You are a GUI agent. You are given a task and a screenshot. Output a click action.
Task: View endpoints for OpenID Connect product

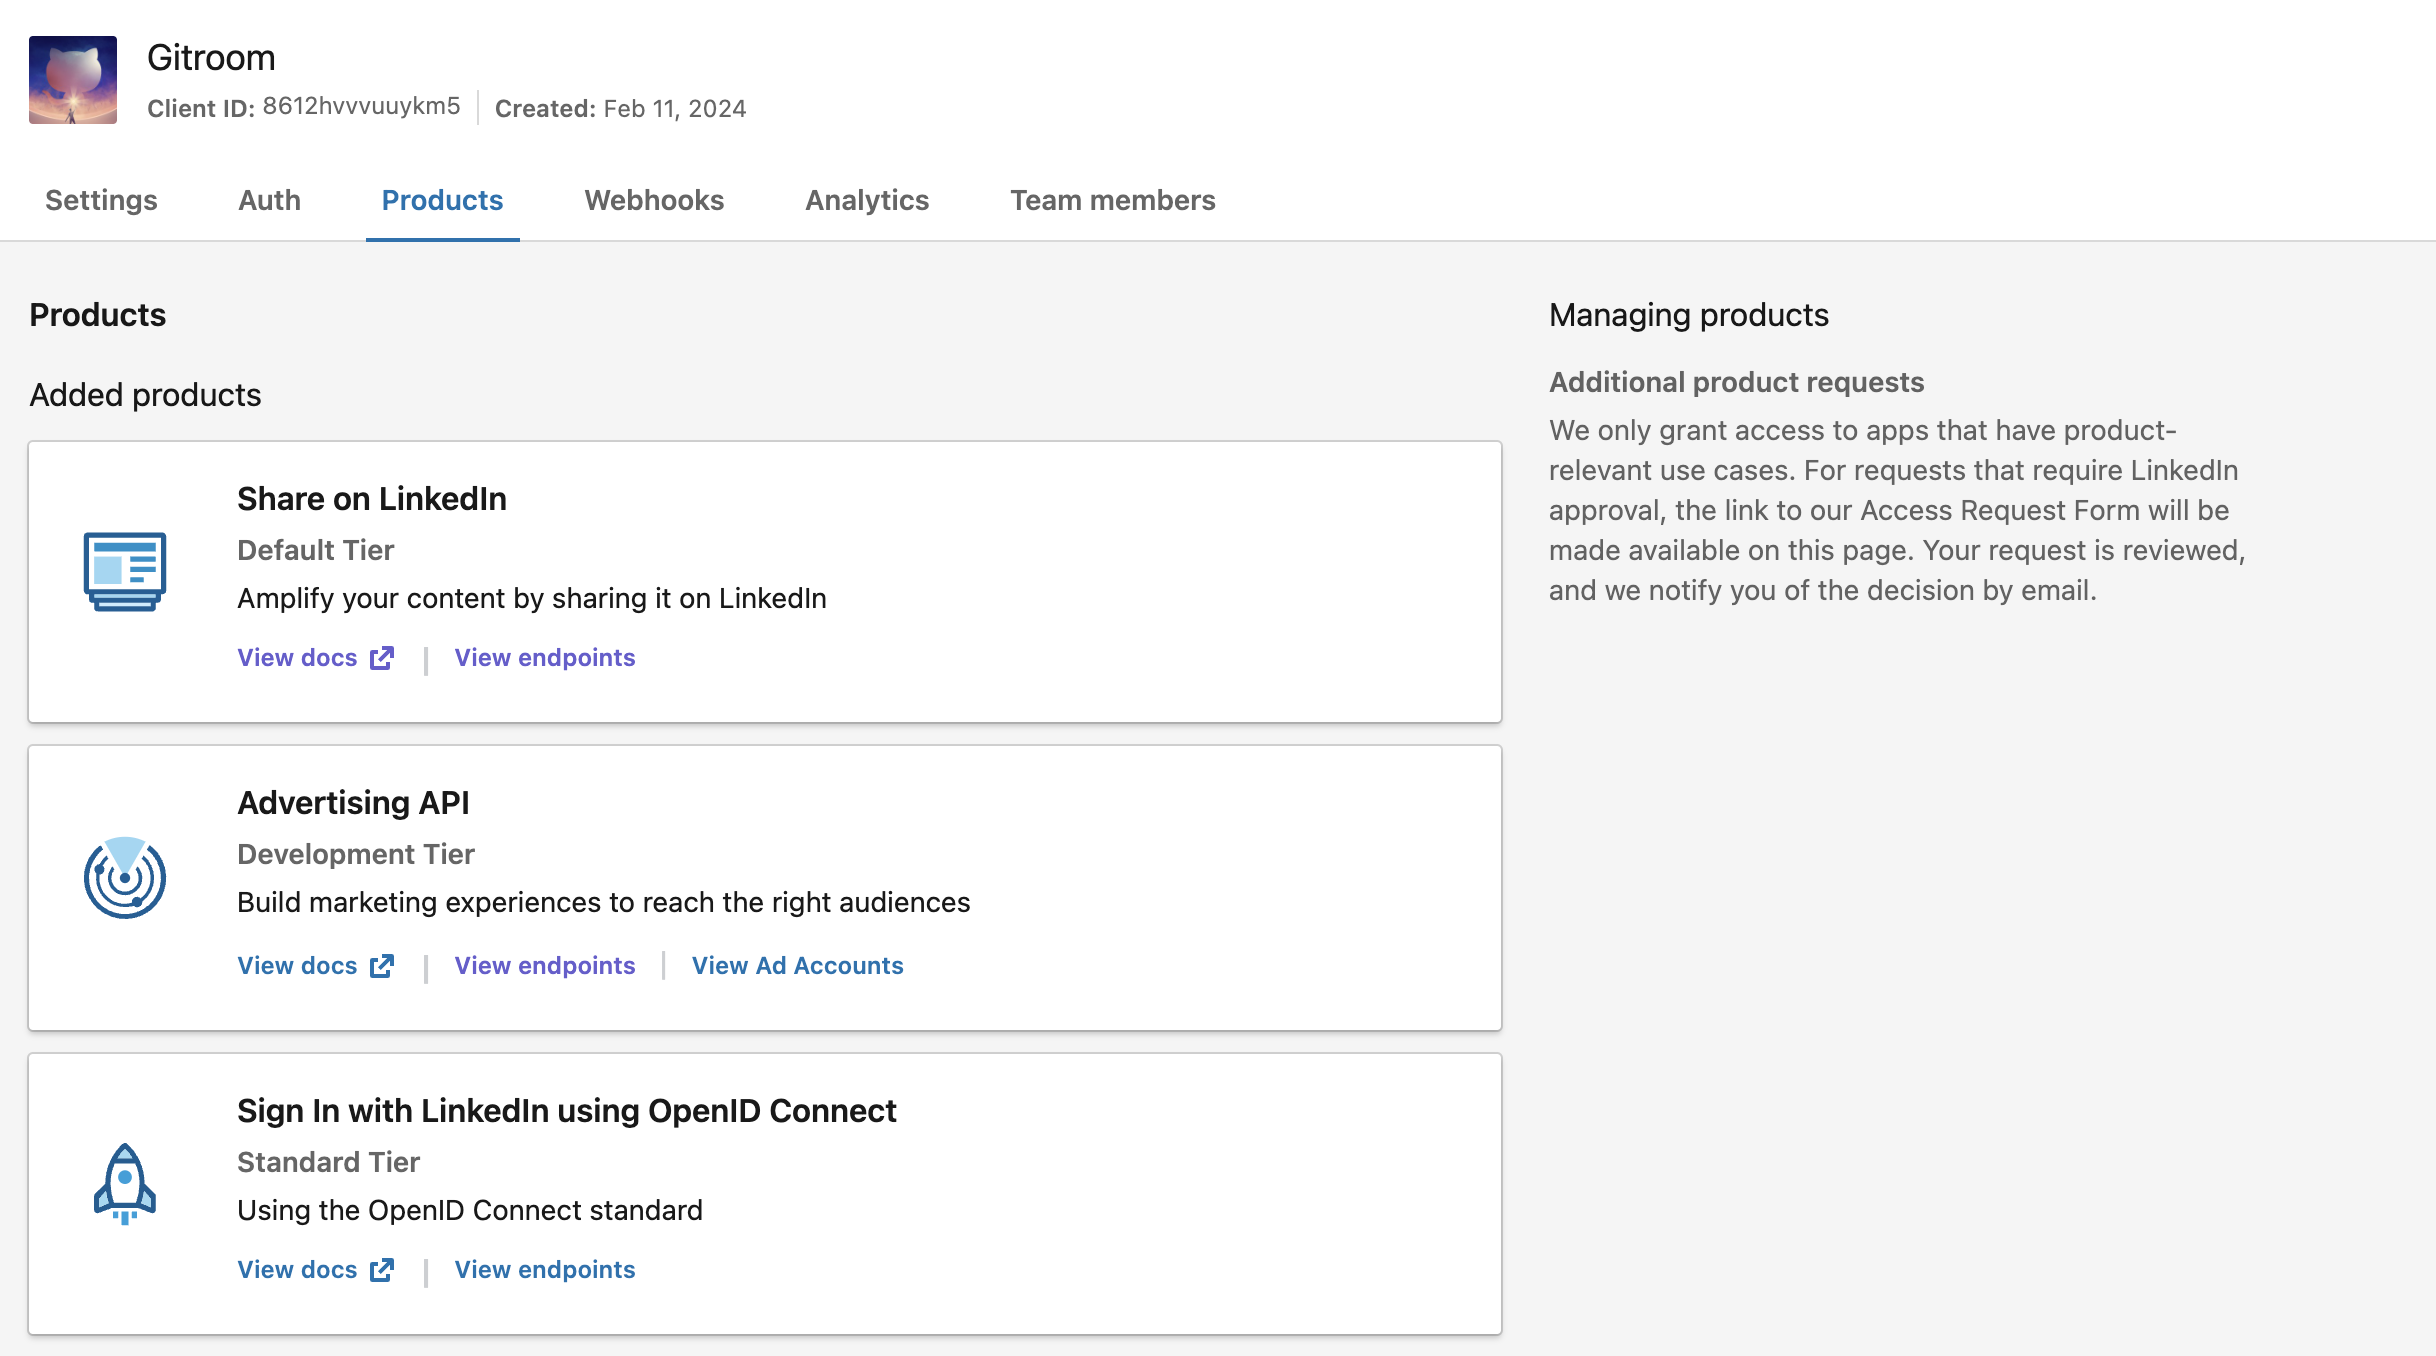pos(545,1270)
